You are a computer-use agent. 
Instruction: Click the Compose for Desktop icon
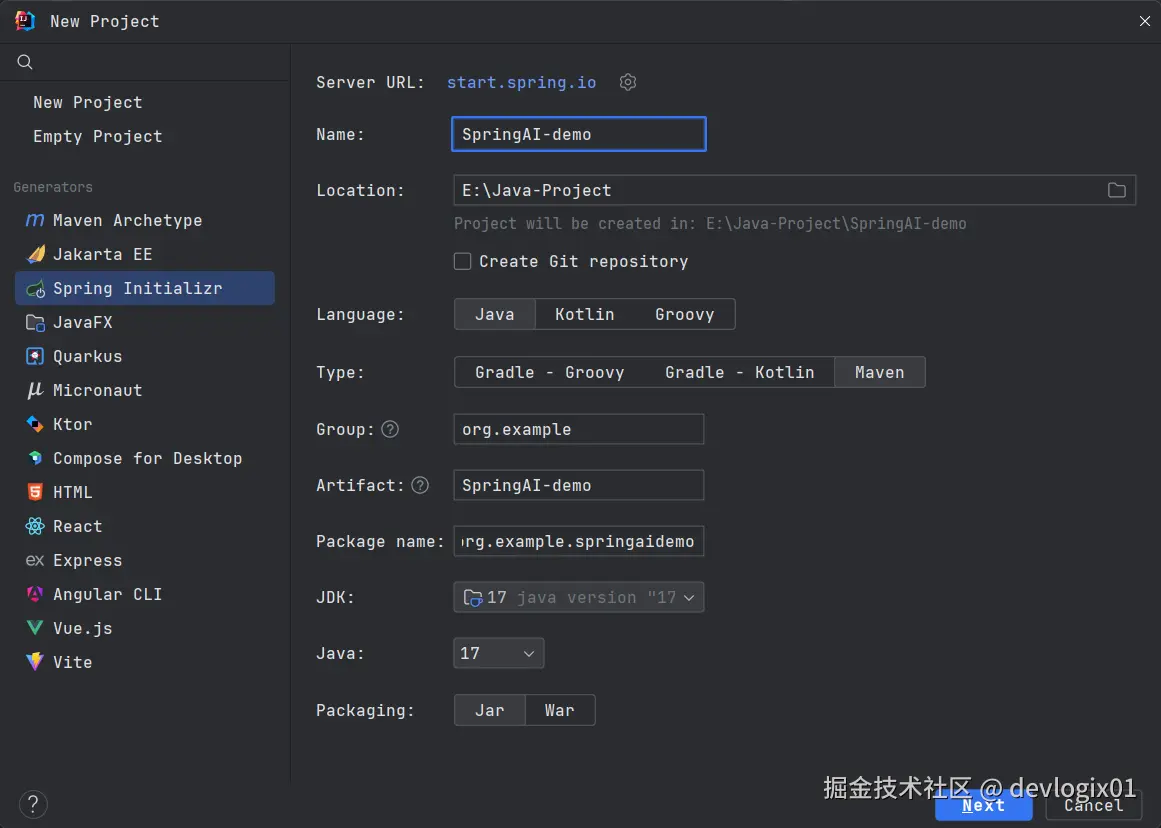click(35, 458)
